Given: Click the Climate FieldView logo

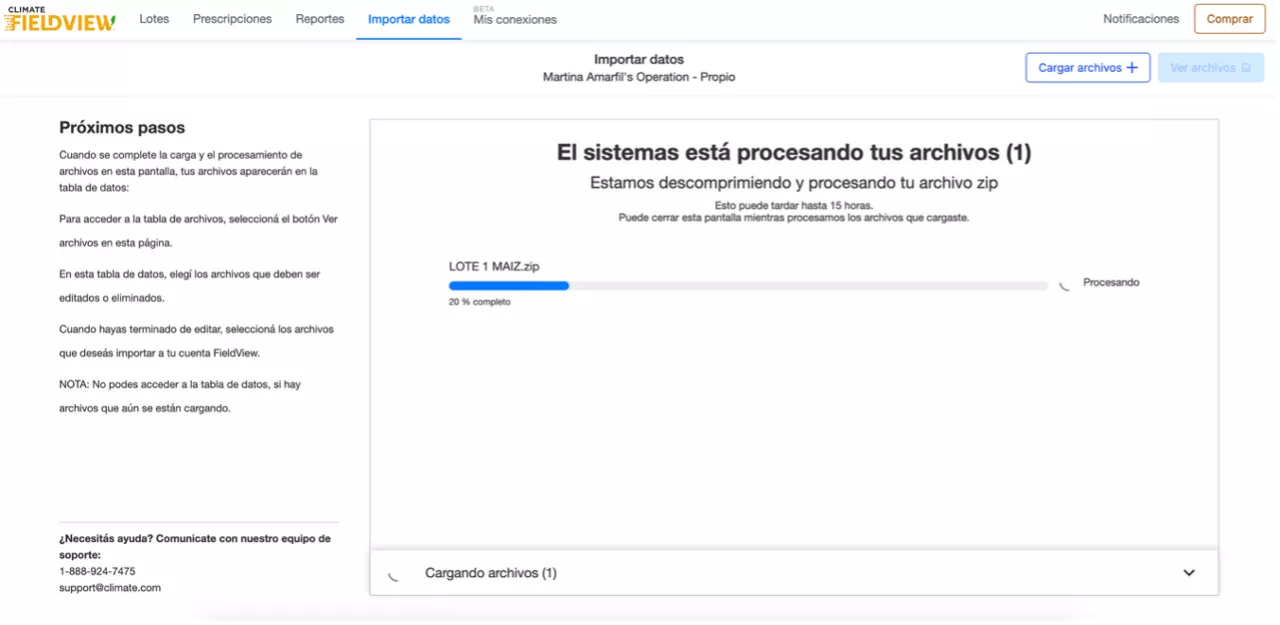Looking at the screenshot, I should 61,19.
